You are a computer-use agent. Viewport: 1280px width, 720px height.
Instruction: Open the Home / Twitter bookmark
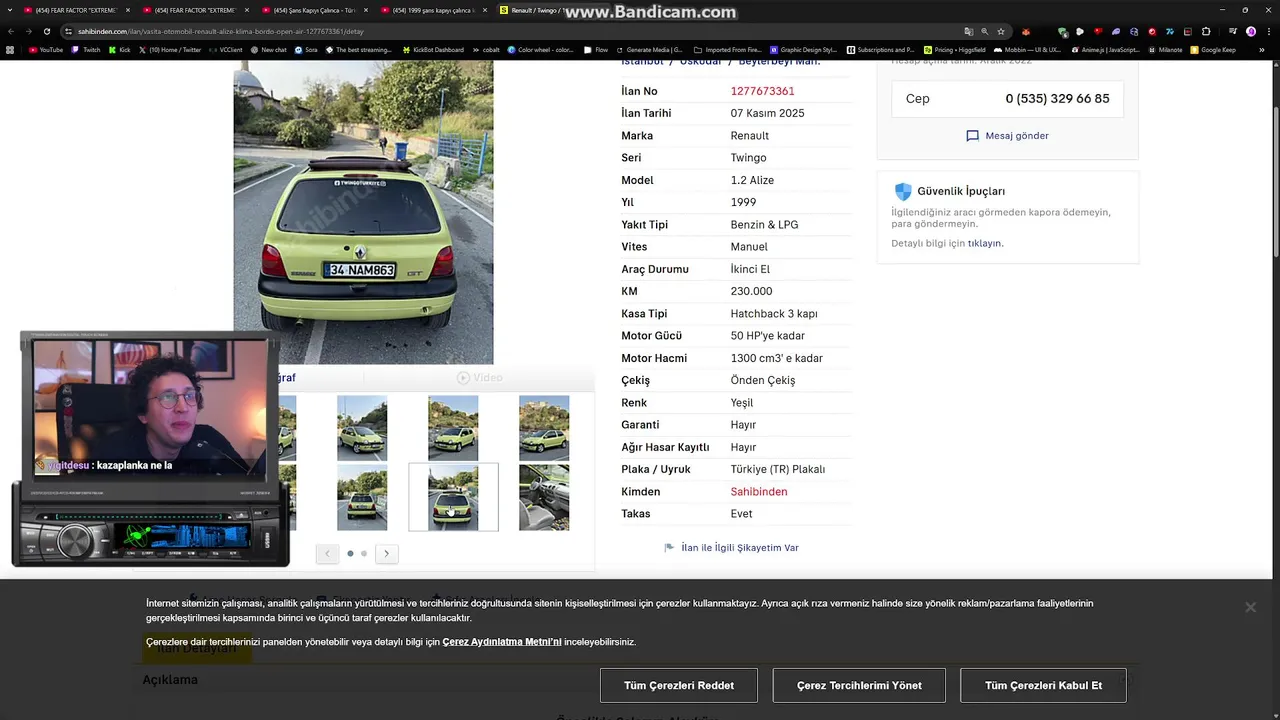click(170, 49)
